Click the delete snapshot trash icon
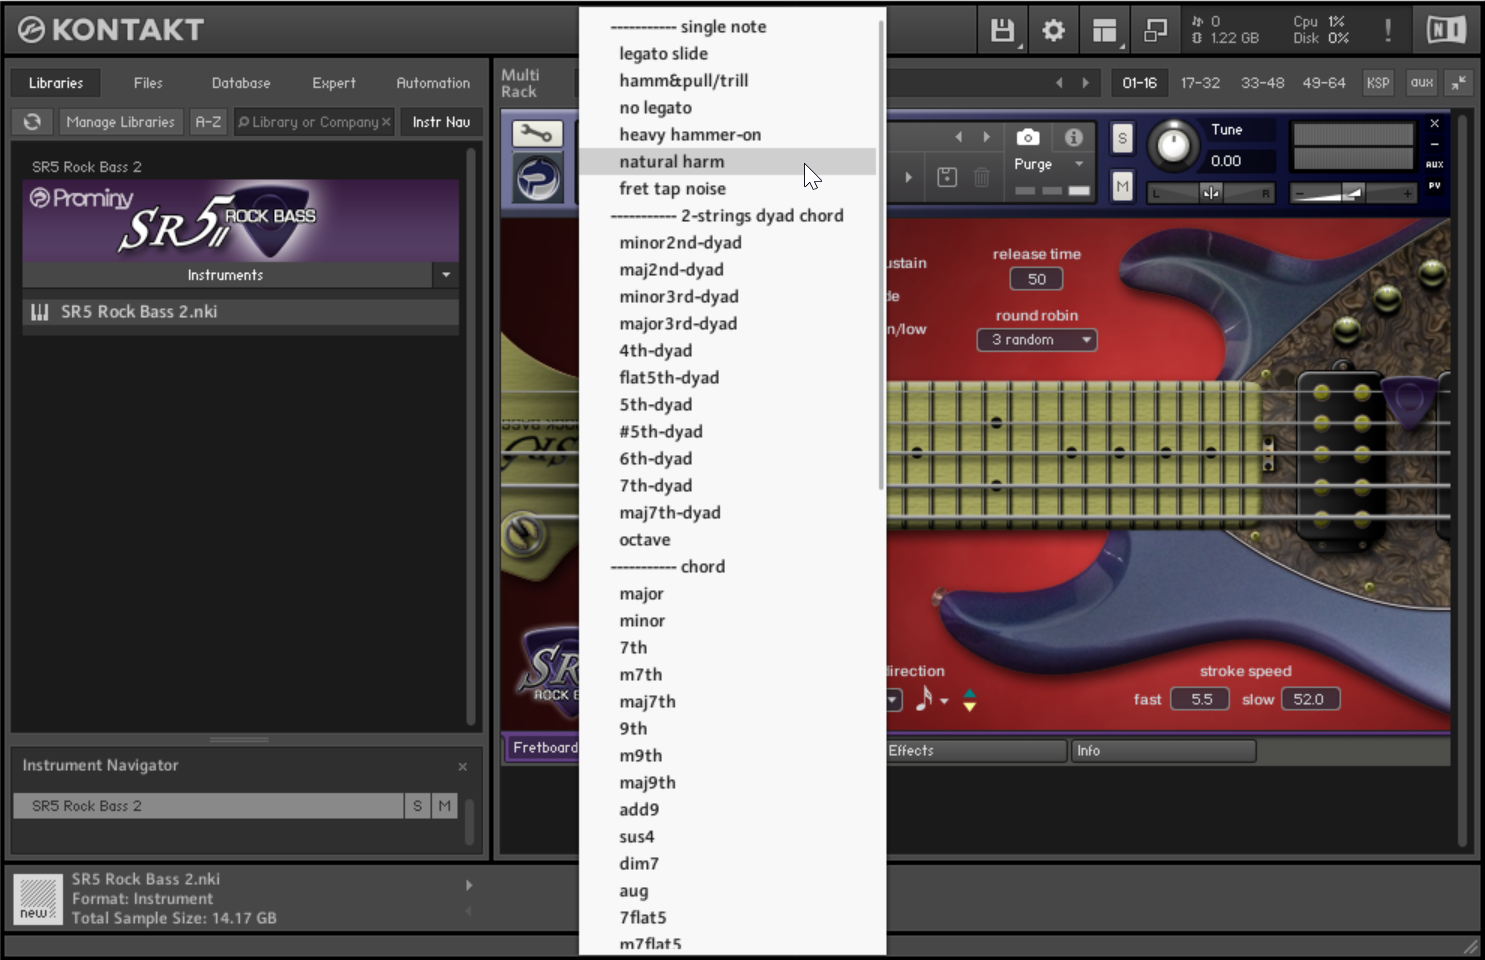This screenshot has width=1485, height=960. pos(982,177)
